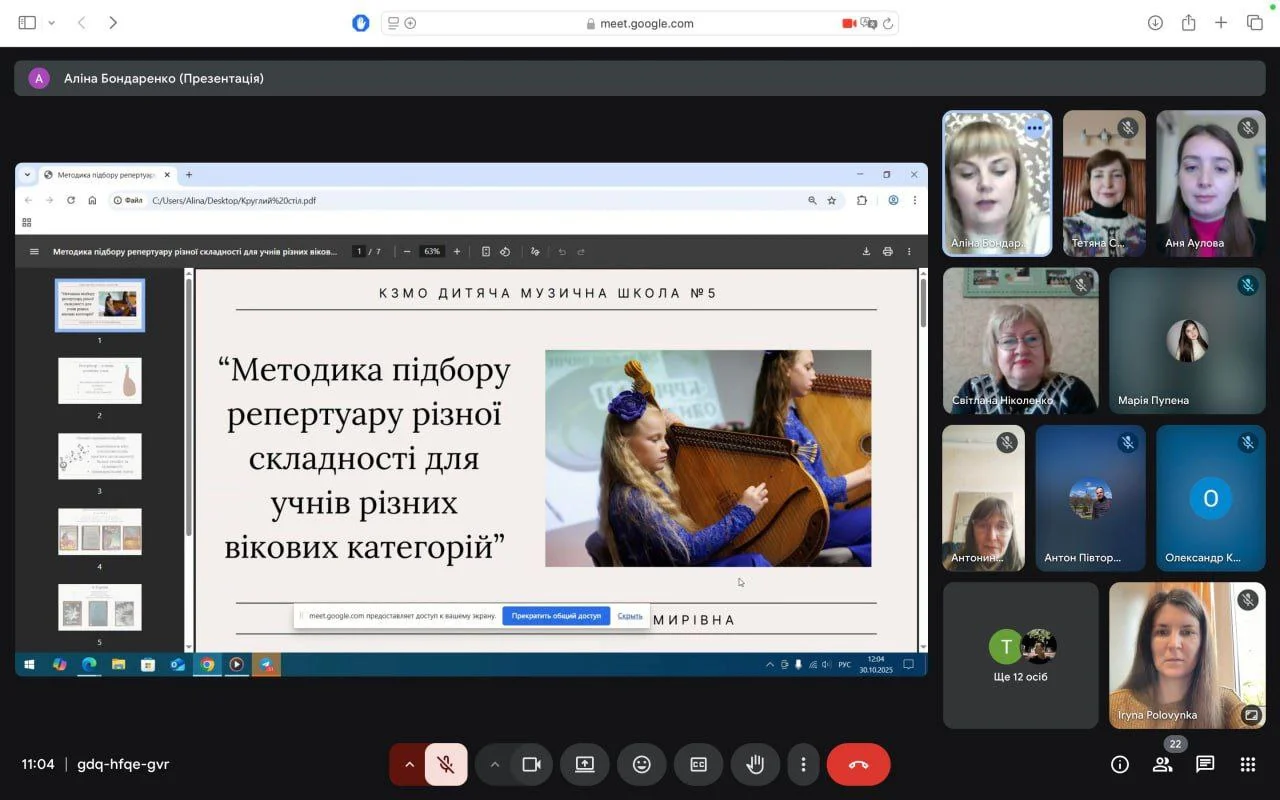This screenshot has height=800, width=1280.
Task: Start screen presentation with Present now icon
Action: [585, 765]
